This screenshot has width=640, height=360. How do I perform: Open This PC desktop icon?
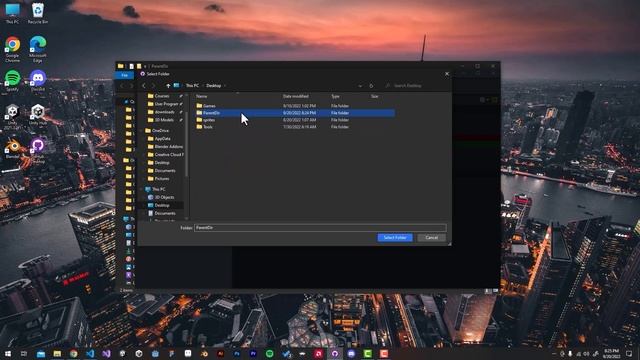[12, 13]
